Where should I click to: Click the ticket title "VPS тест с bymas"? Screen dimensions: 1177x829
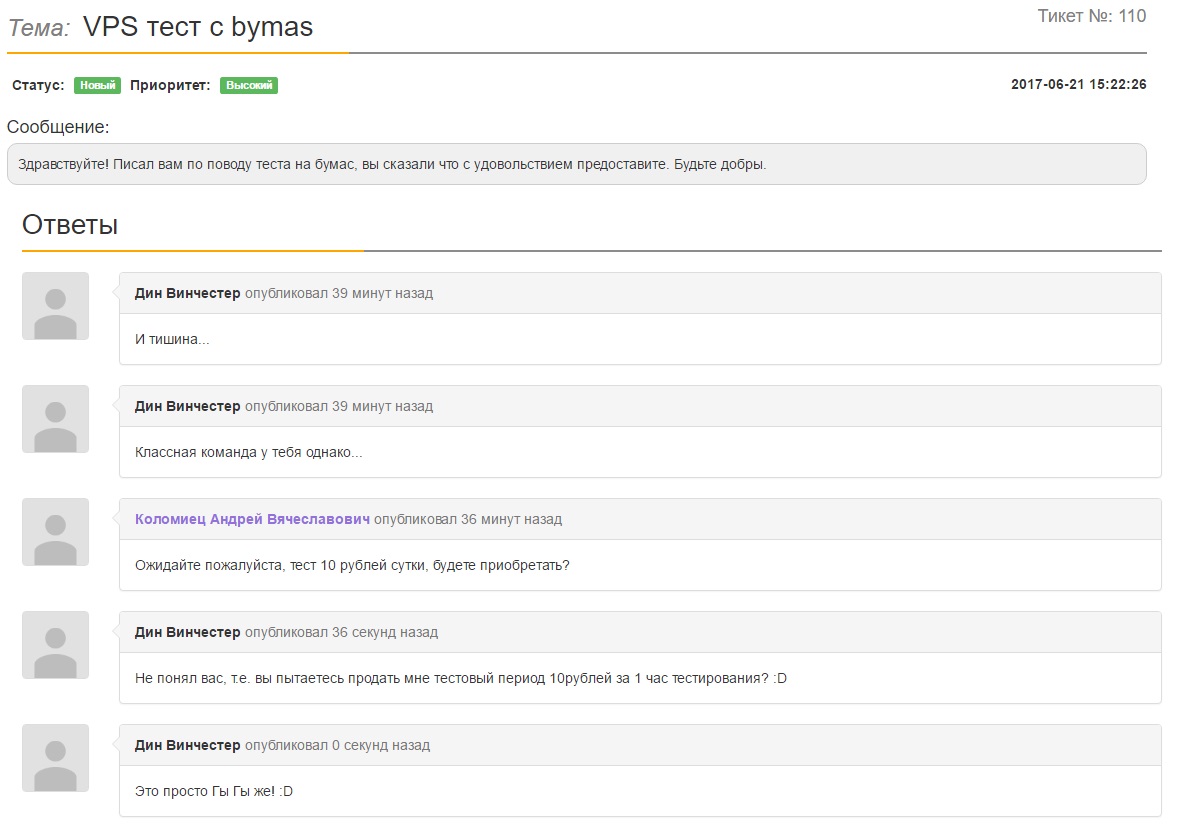tap(198, 27)
